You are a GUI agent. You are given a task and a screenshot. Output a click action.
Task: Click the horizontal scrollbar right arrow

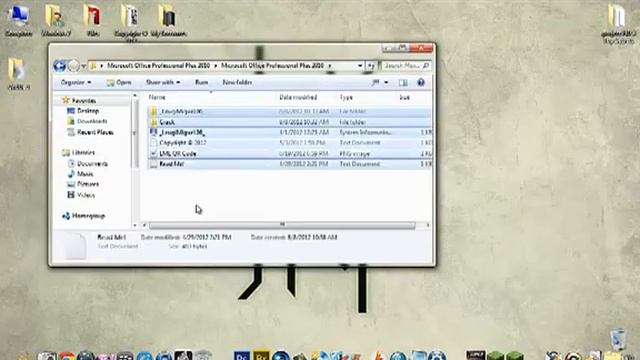[x=427, y=225]
